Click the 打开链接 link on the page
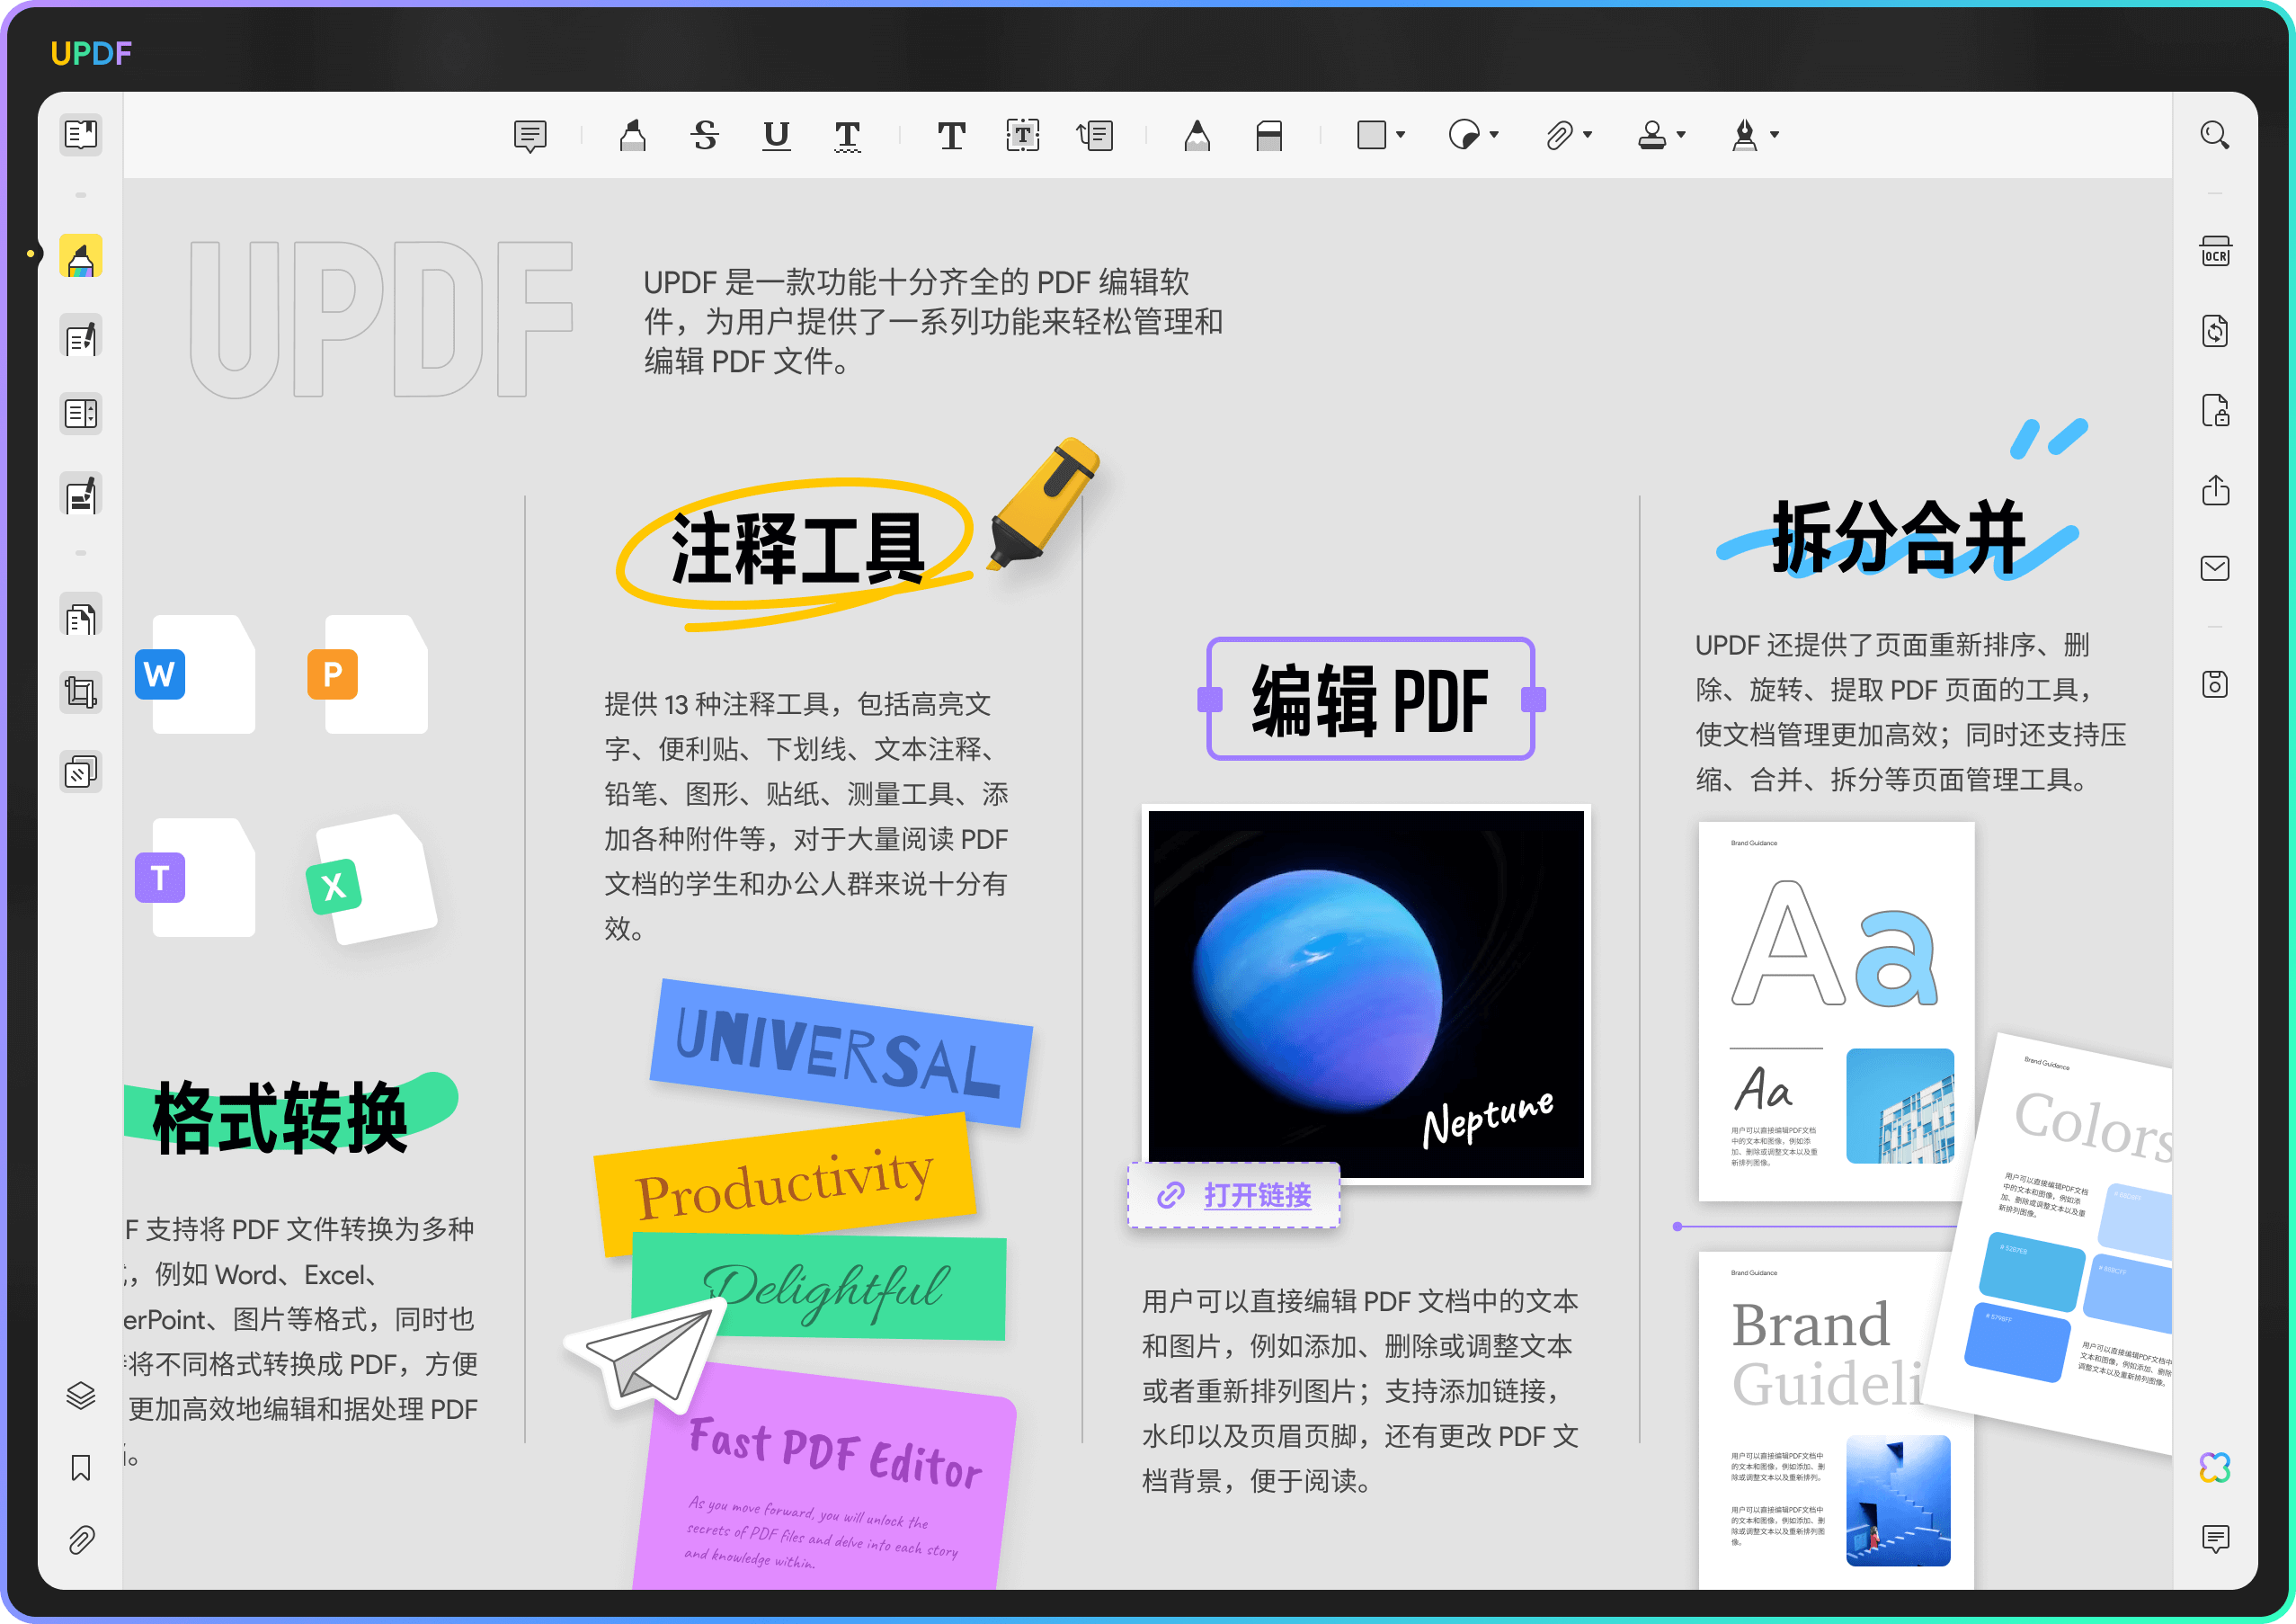Screen dimensions: 2296x1624 coord(1233,1196)
